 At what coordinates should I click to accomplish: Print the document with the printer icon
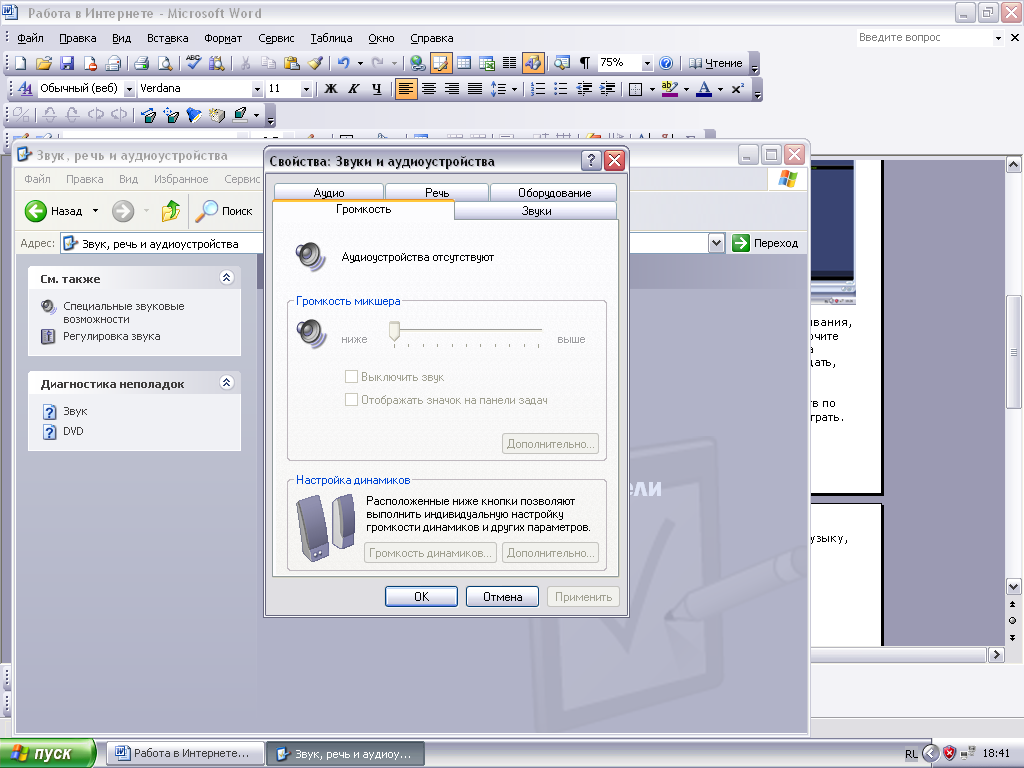point(141,63)
